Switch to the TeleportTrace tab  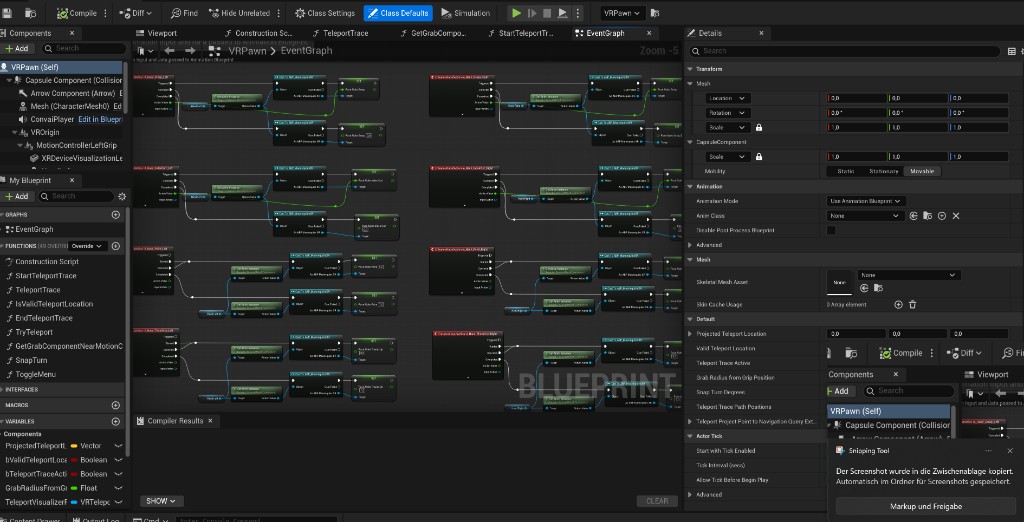pos(340,33)
